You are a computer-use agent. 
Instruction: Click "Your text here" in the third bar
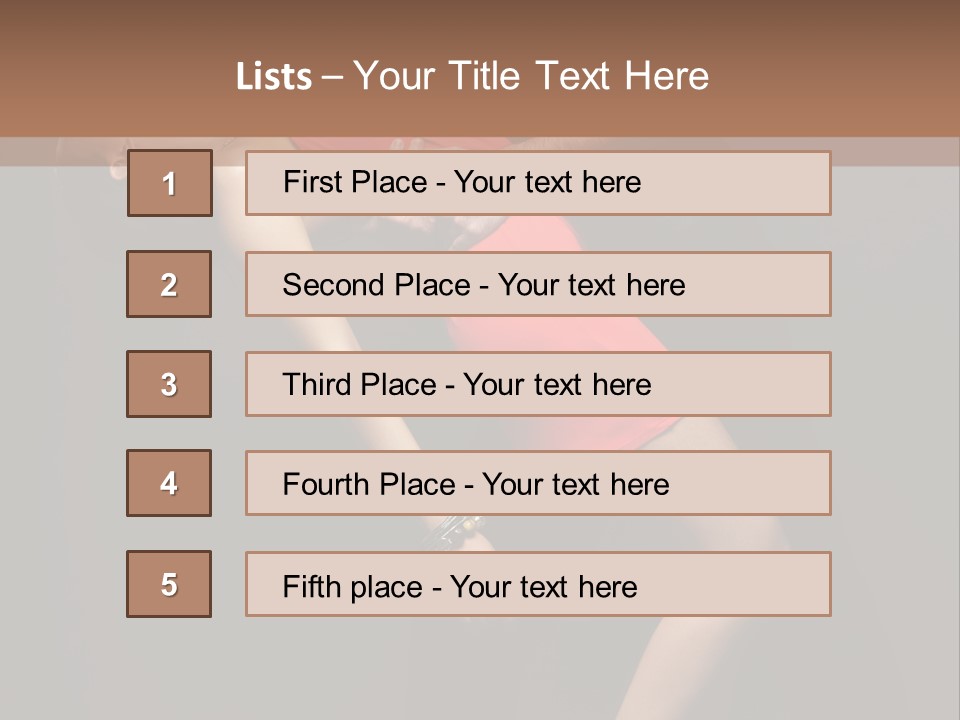[557, 385]
